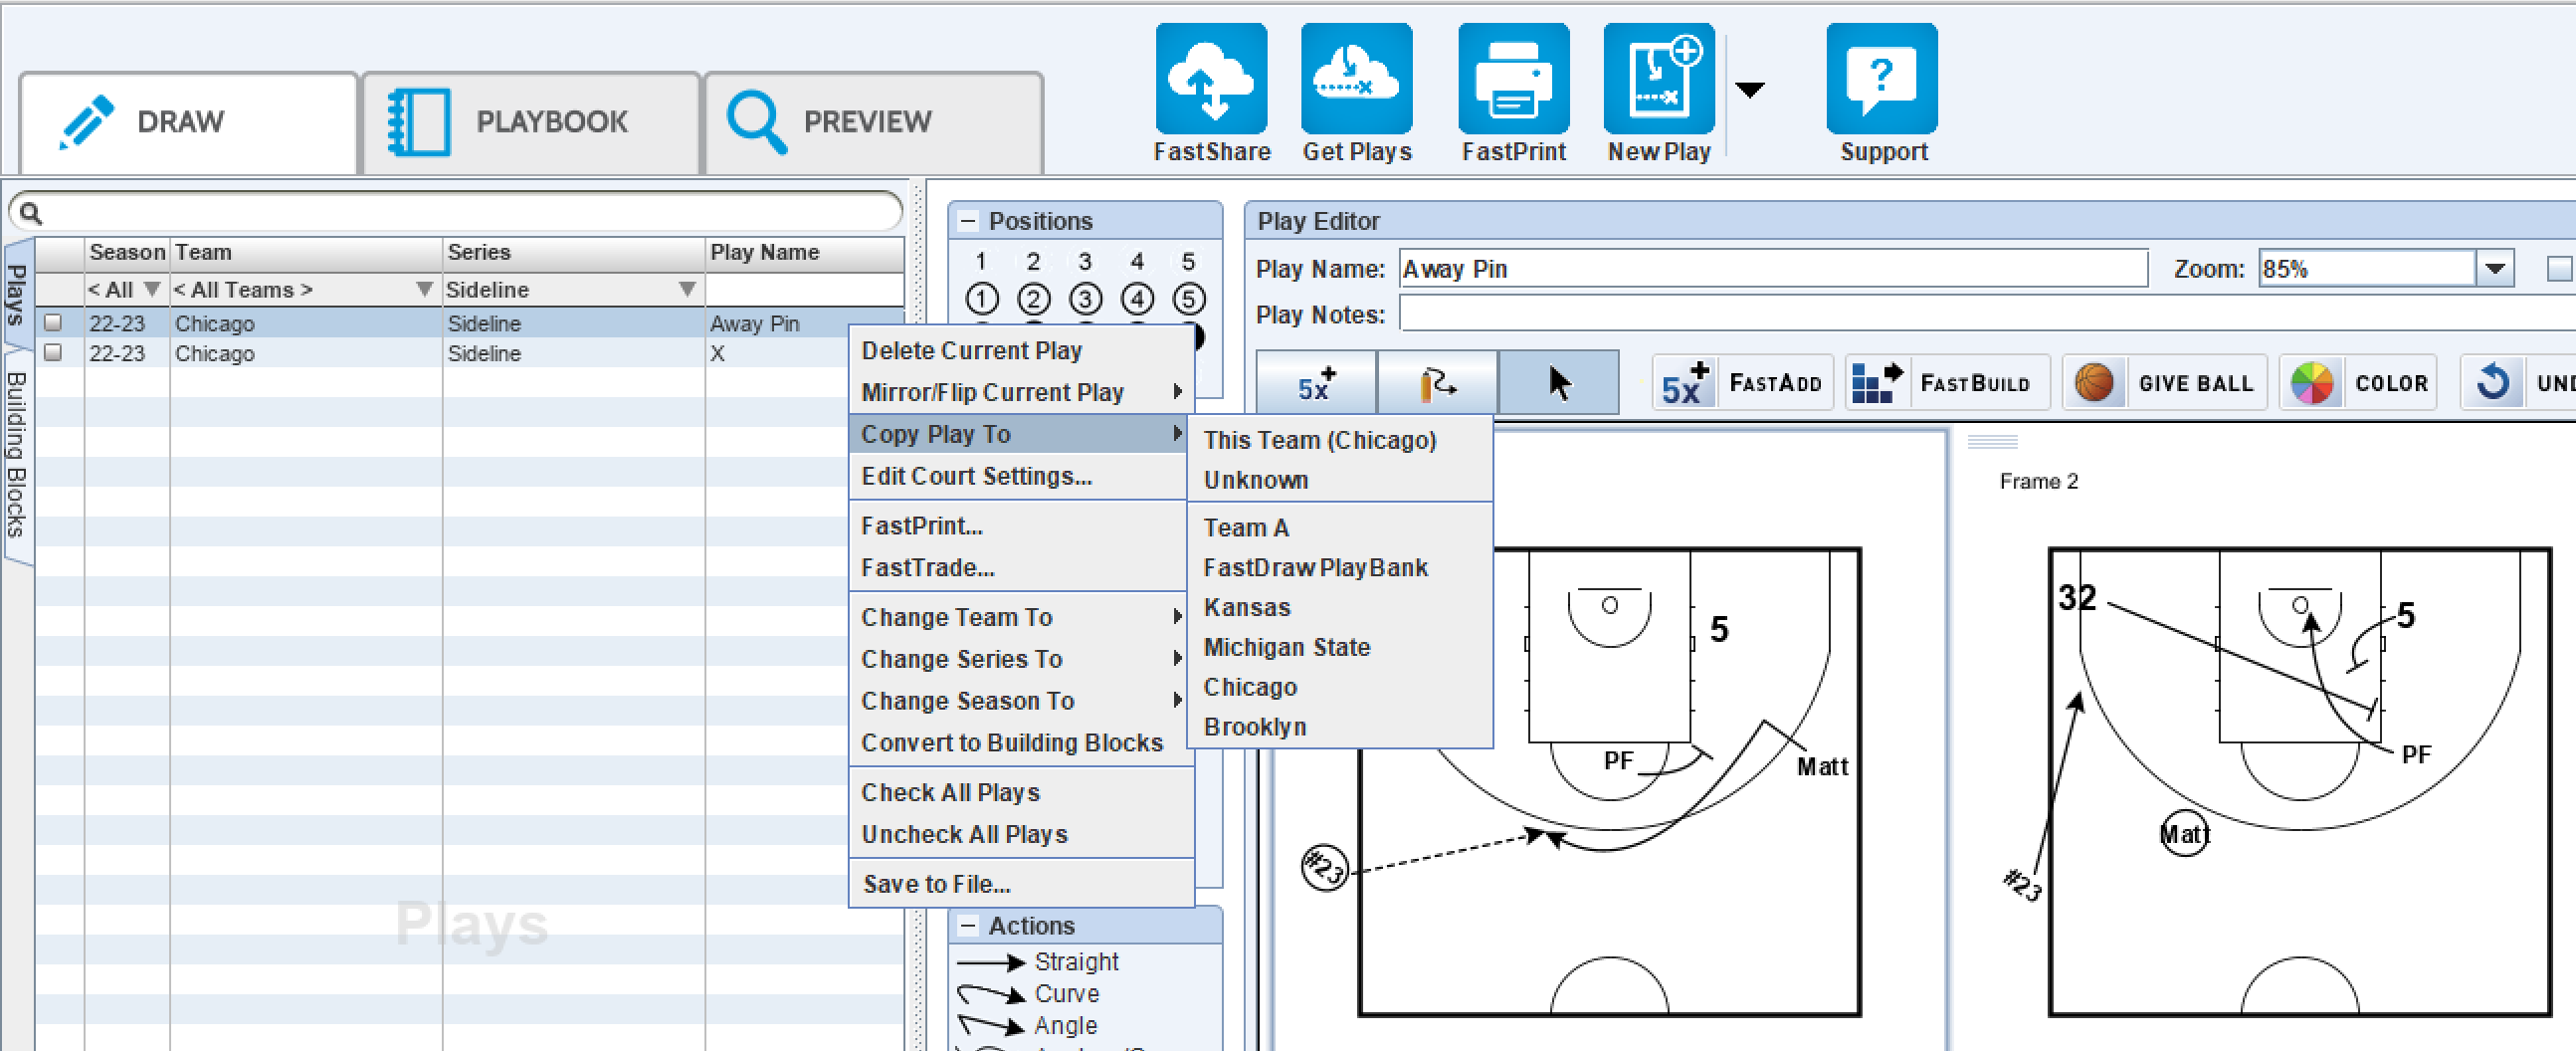Viewport: 2576px width, 1051px height.
Task: Check the Away Pin play checkbox
Action: (53, 323)
